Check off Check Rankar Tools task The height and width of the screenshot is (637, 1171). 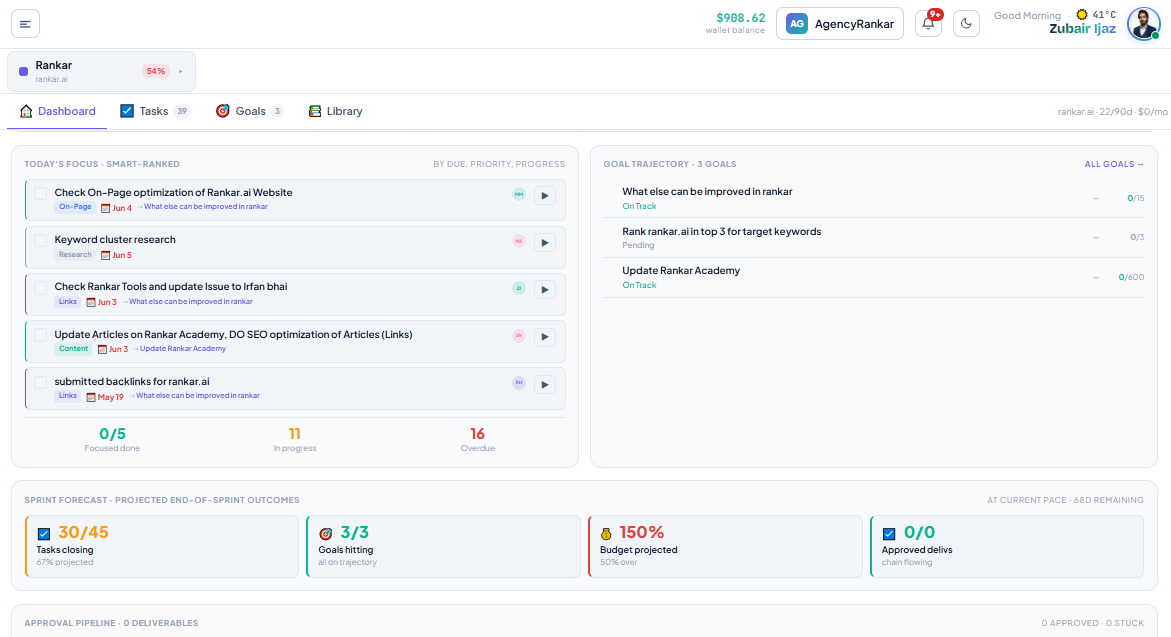tap(40, 288)
